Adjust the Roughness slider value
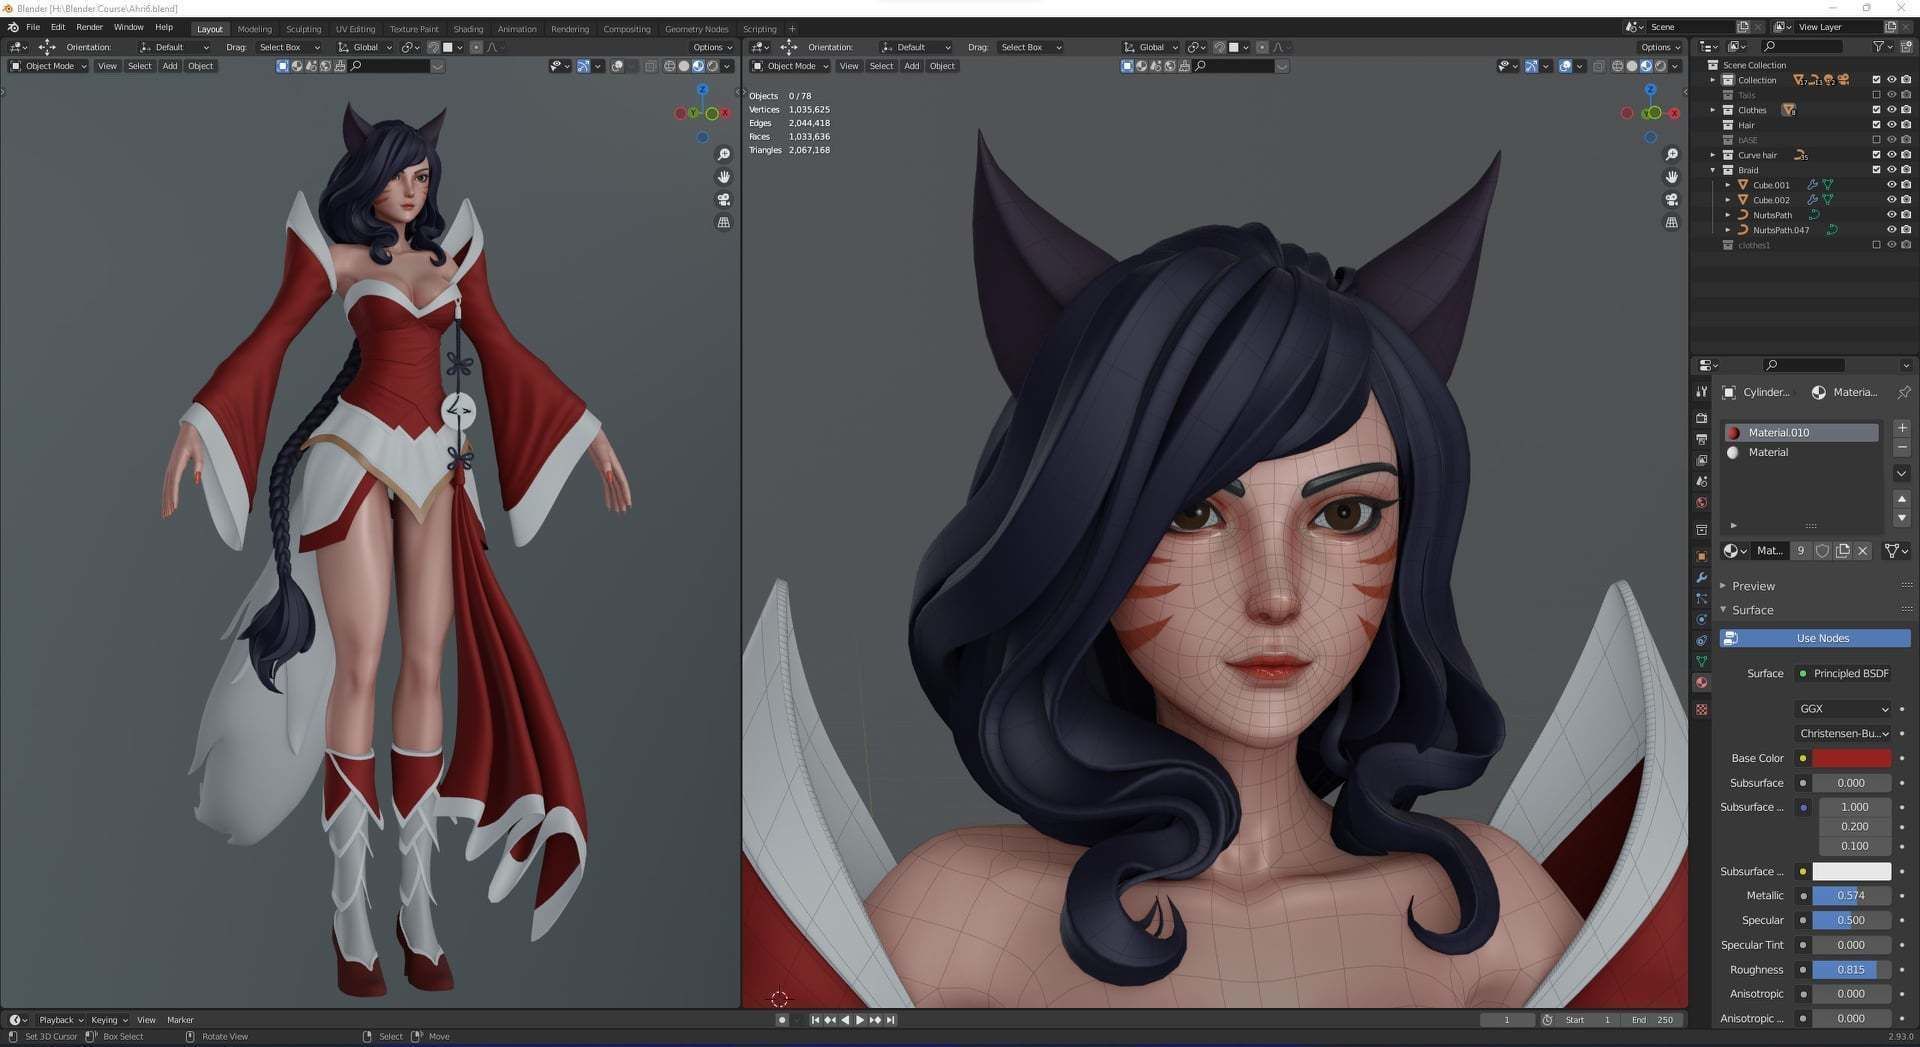This screenshot has width=1920, height=1047. [1851, 970]
